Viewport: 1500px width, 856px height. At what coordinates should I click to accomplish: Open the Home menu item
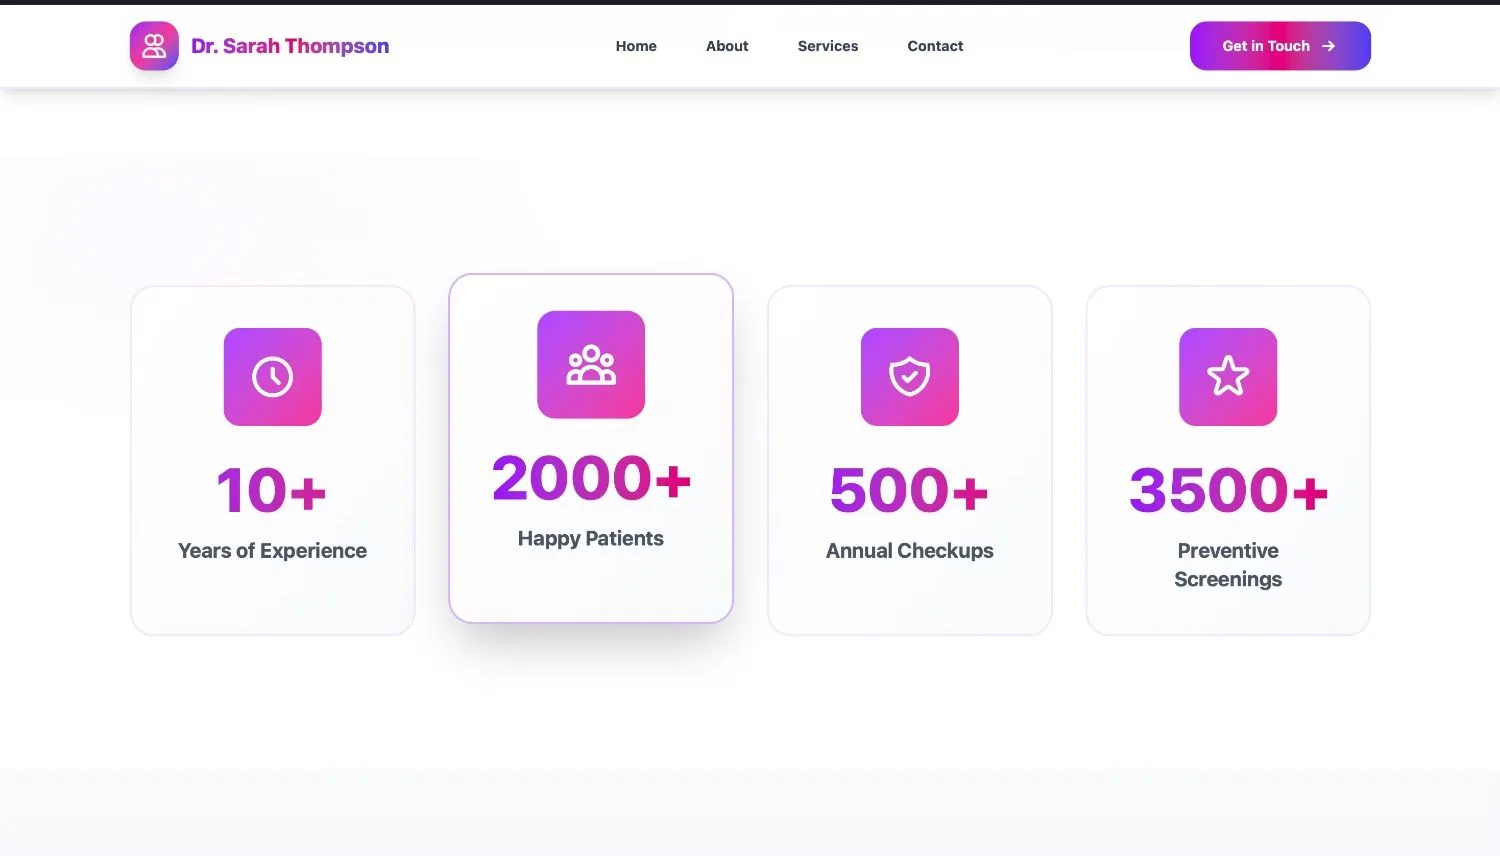(x=636, y=46)
